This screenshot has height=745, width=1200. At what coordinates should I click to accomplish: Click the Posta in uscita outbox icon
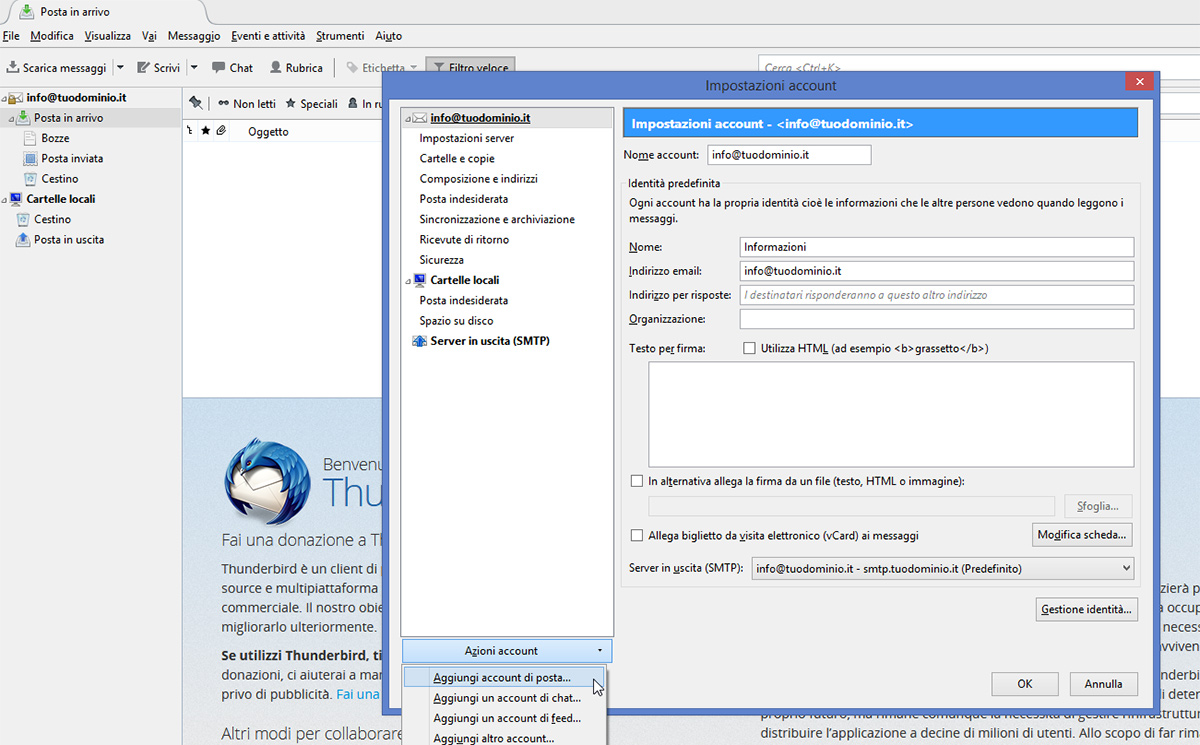coord(23,239)
